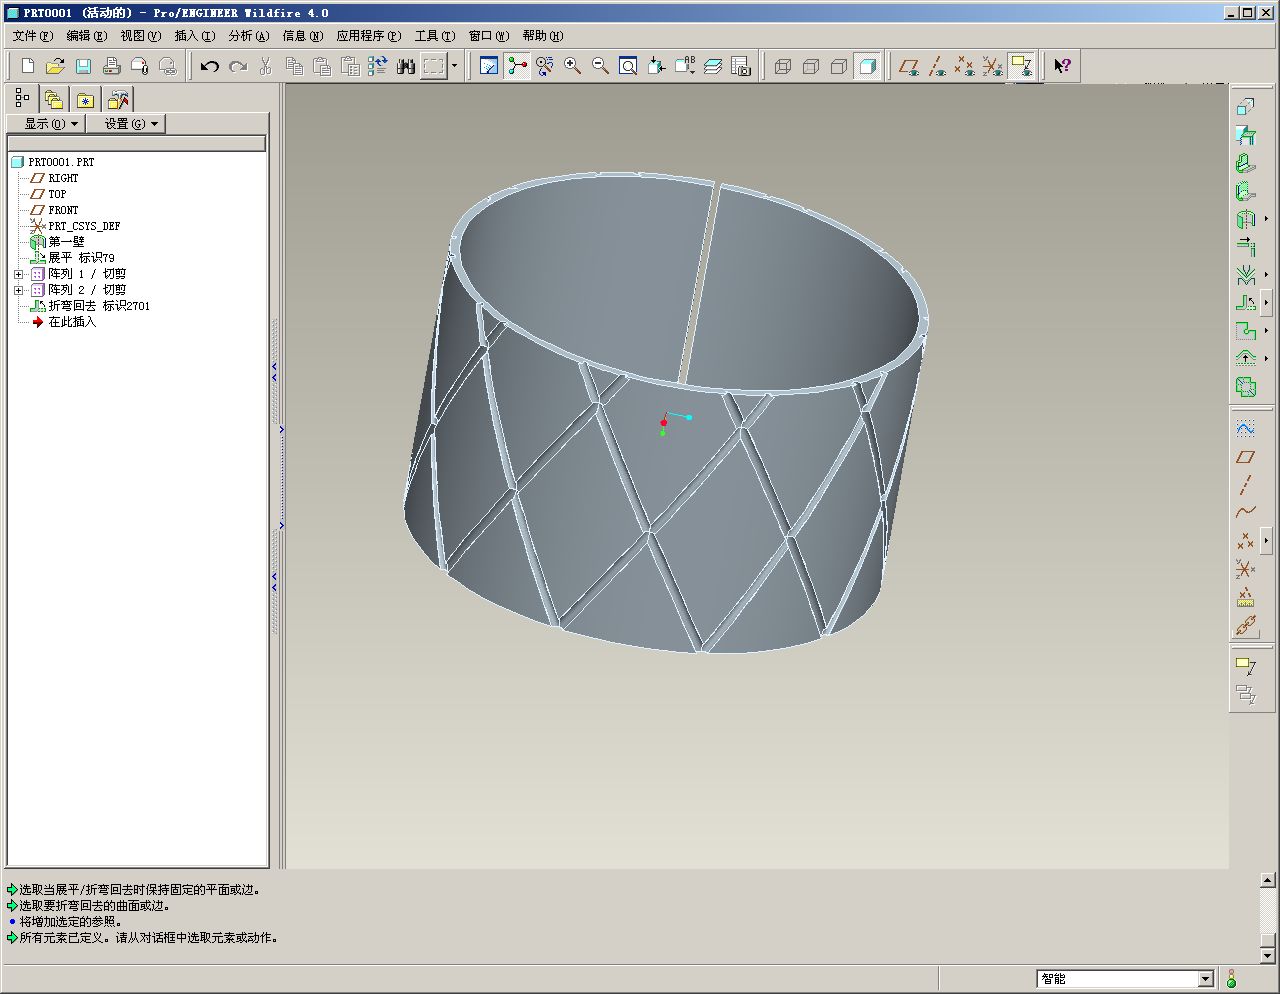Cut with the scissors icon
Screen dimensions: 1280x994
point(266,66)
